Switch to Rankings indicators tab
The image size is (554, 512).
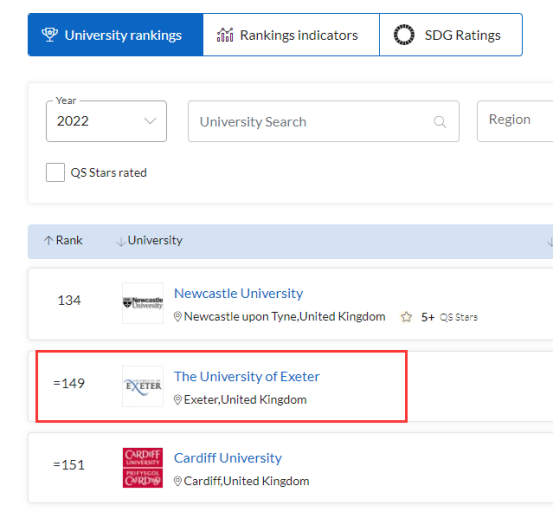click(x=291, y=35)
